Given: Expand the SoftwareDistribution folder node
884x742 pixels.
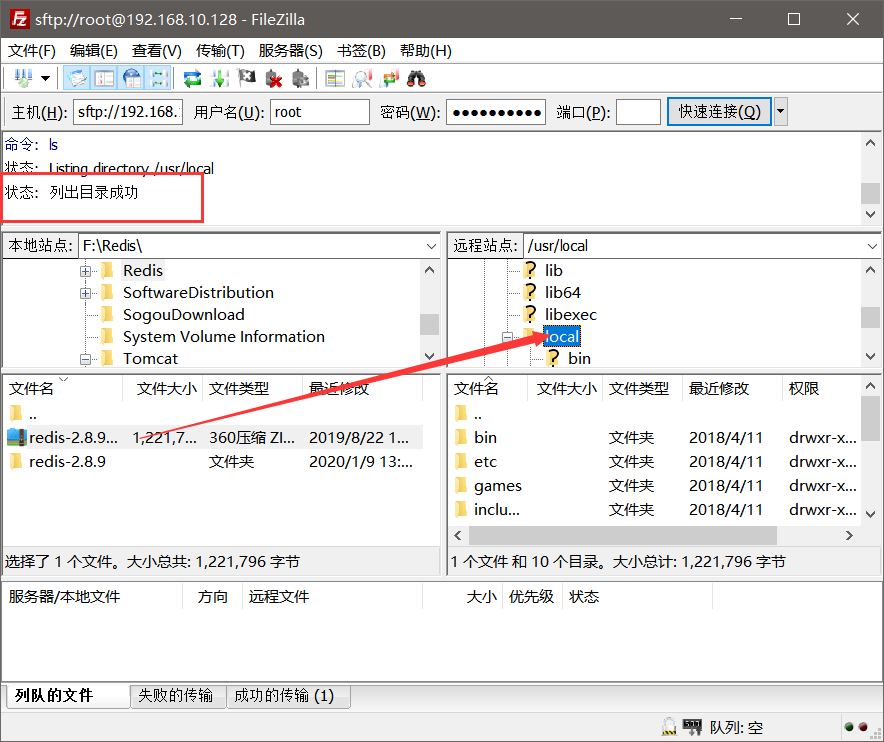Looking at the screenshot, I should 85,293.
